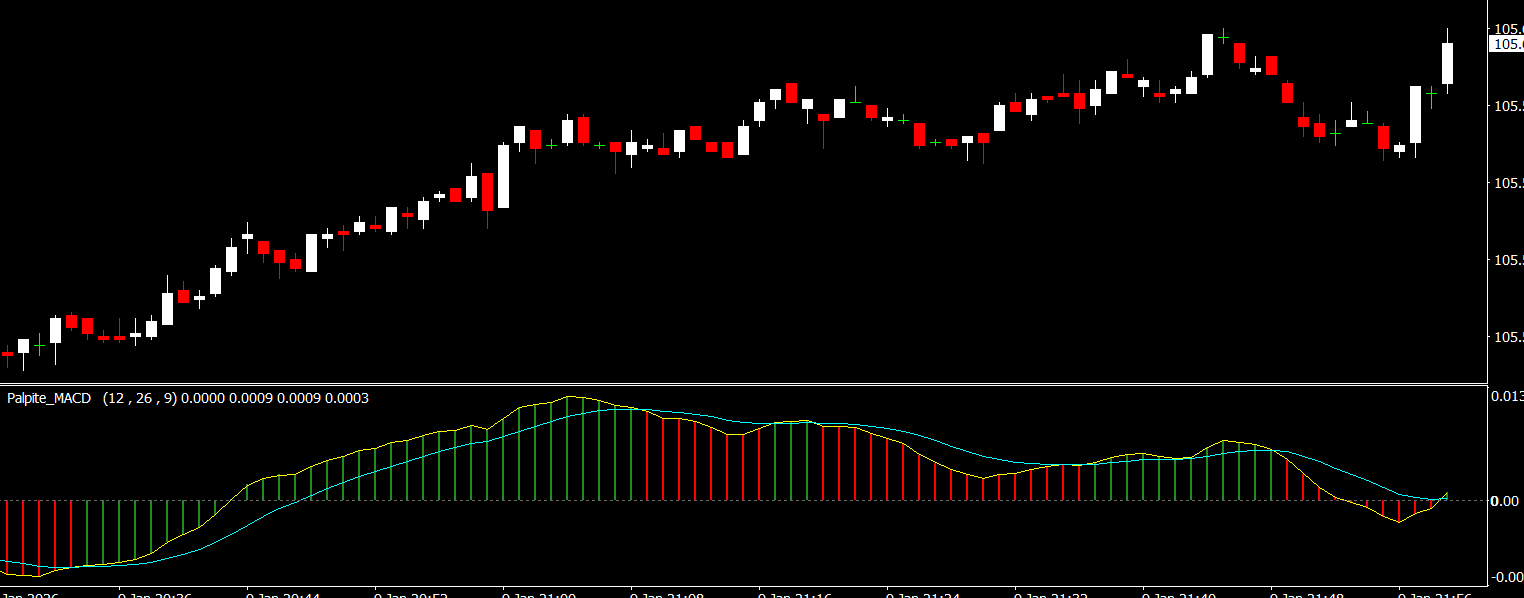
Task: Click the partially visible Jan 2026 date label
Action: (30, 595)
